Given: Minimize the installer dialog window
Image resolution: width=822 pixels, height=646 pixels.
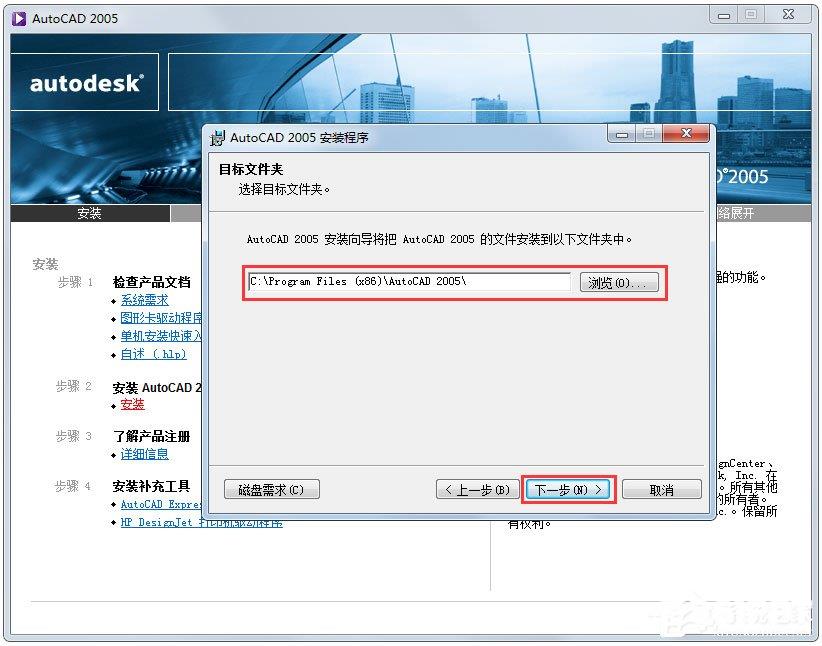Looking at the screenshot, I should pos(622,134).
